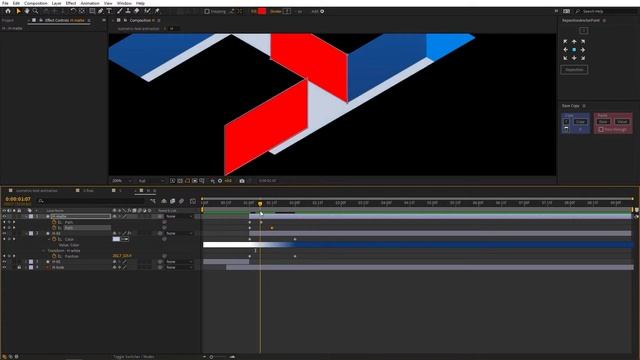The width and height of the screenshot is (640, 360).
Task: Hide layer 2 with its eye icon
Action: 4,233
